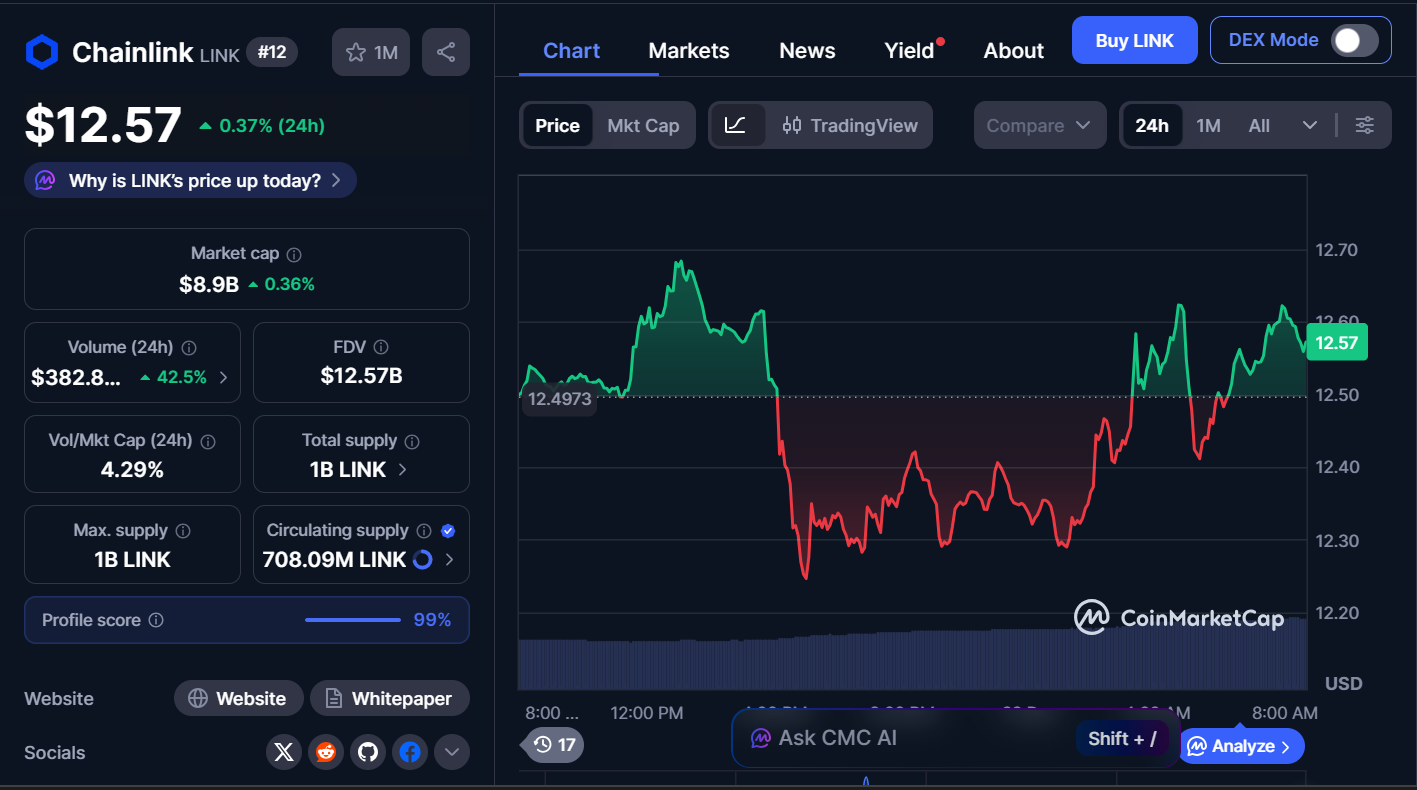This screenshot has height=790, width=1417.
Task: Open the News tab
Action: (x=807, y=51)
